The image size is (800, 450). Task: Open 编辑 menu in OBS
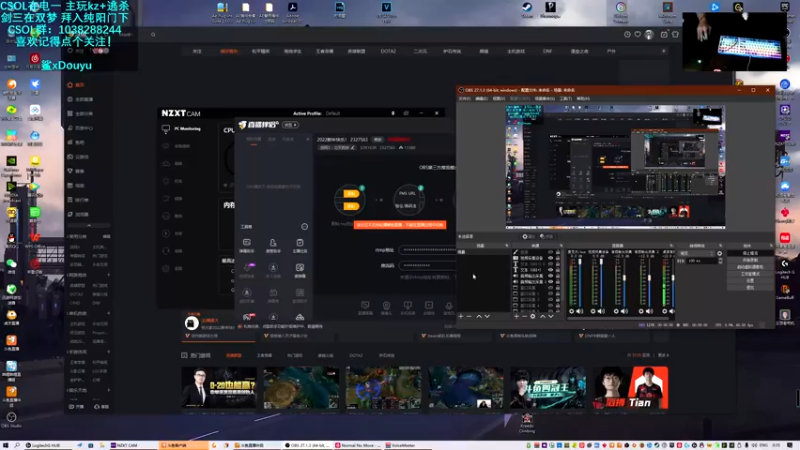[x=481, y=98]
